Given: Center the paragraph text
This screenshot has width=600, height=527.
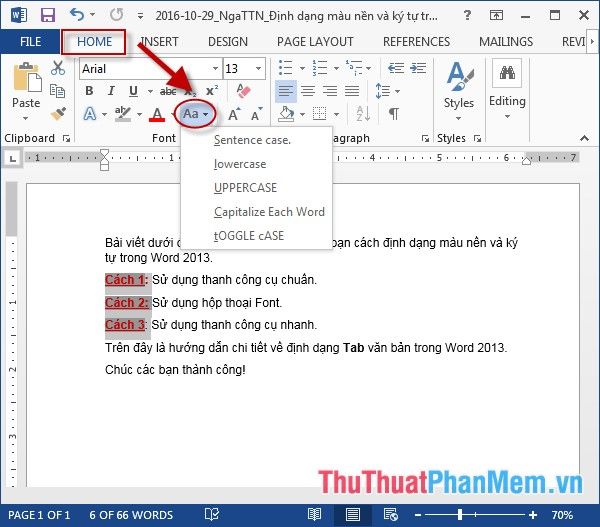Looking at the screenshot, I should click(x=308, y=91).
